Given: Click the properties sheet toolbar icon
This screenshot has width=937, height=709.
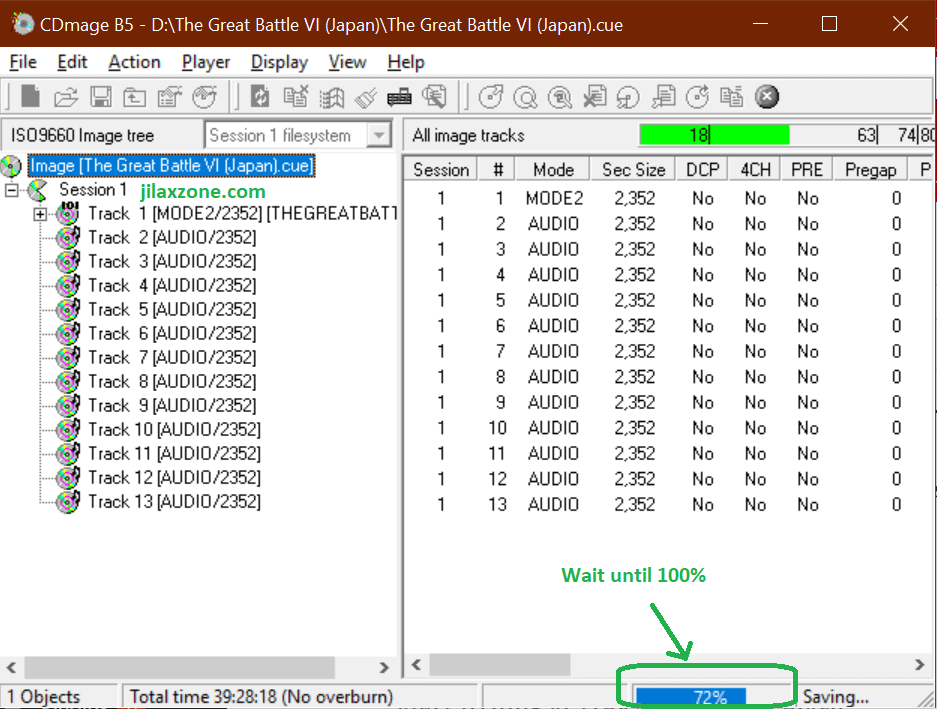Looking at the screenshot, I should (169, 96).
